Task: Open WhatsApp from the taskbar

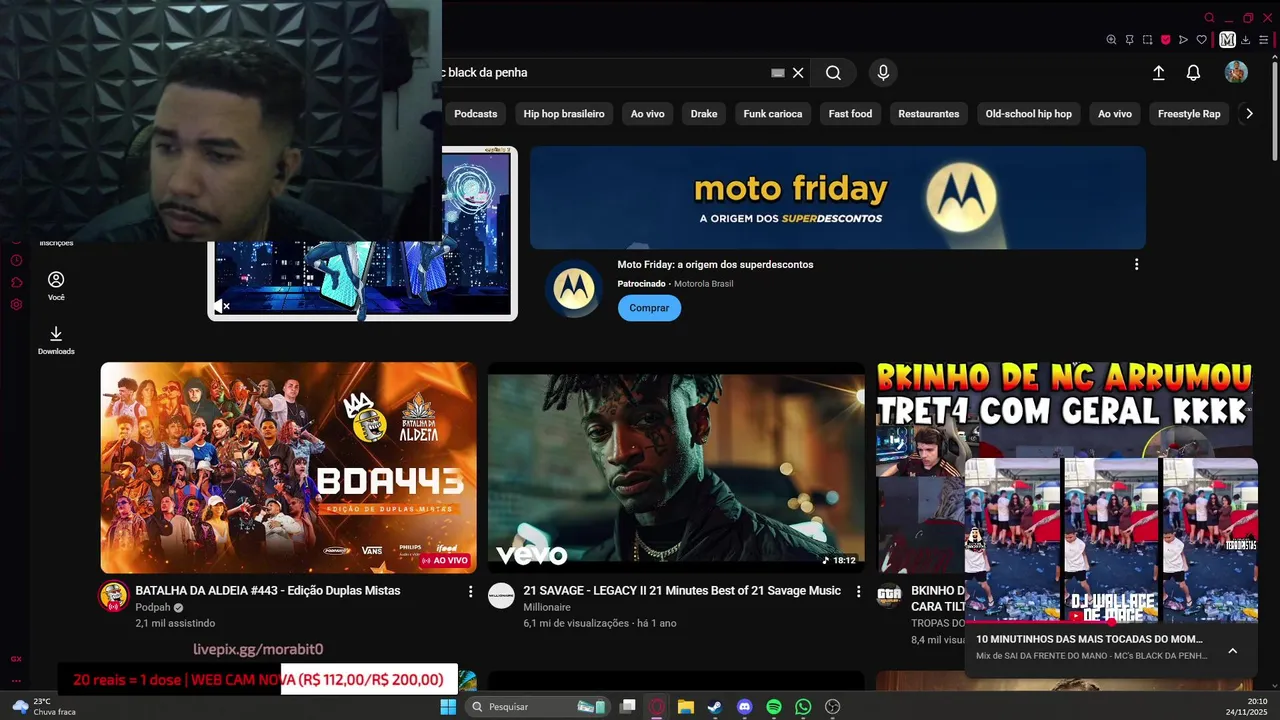Action: (803, 707)
